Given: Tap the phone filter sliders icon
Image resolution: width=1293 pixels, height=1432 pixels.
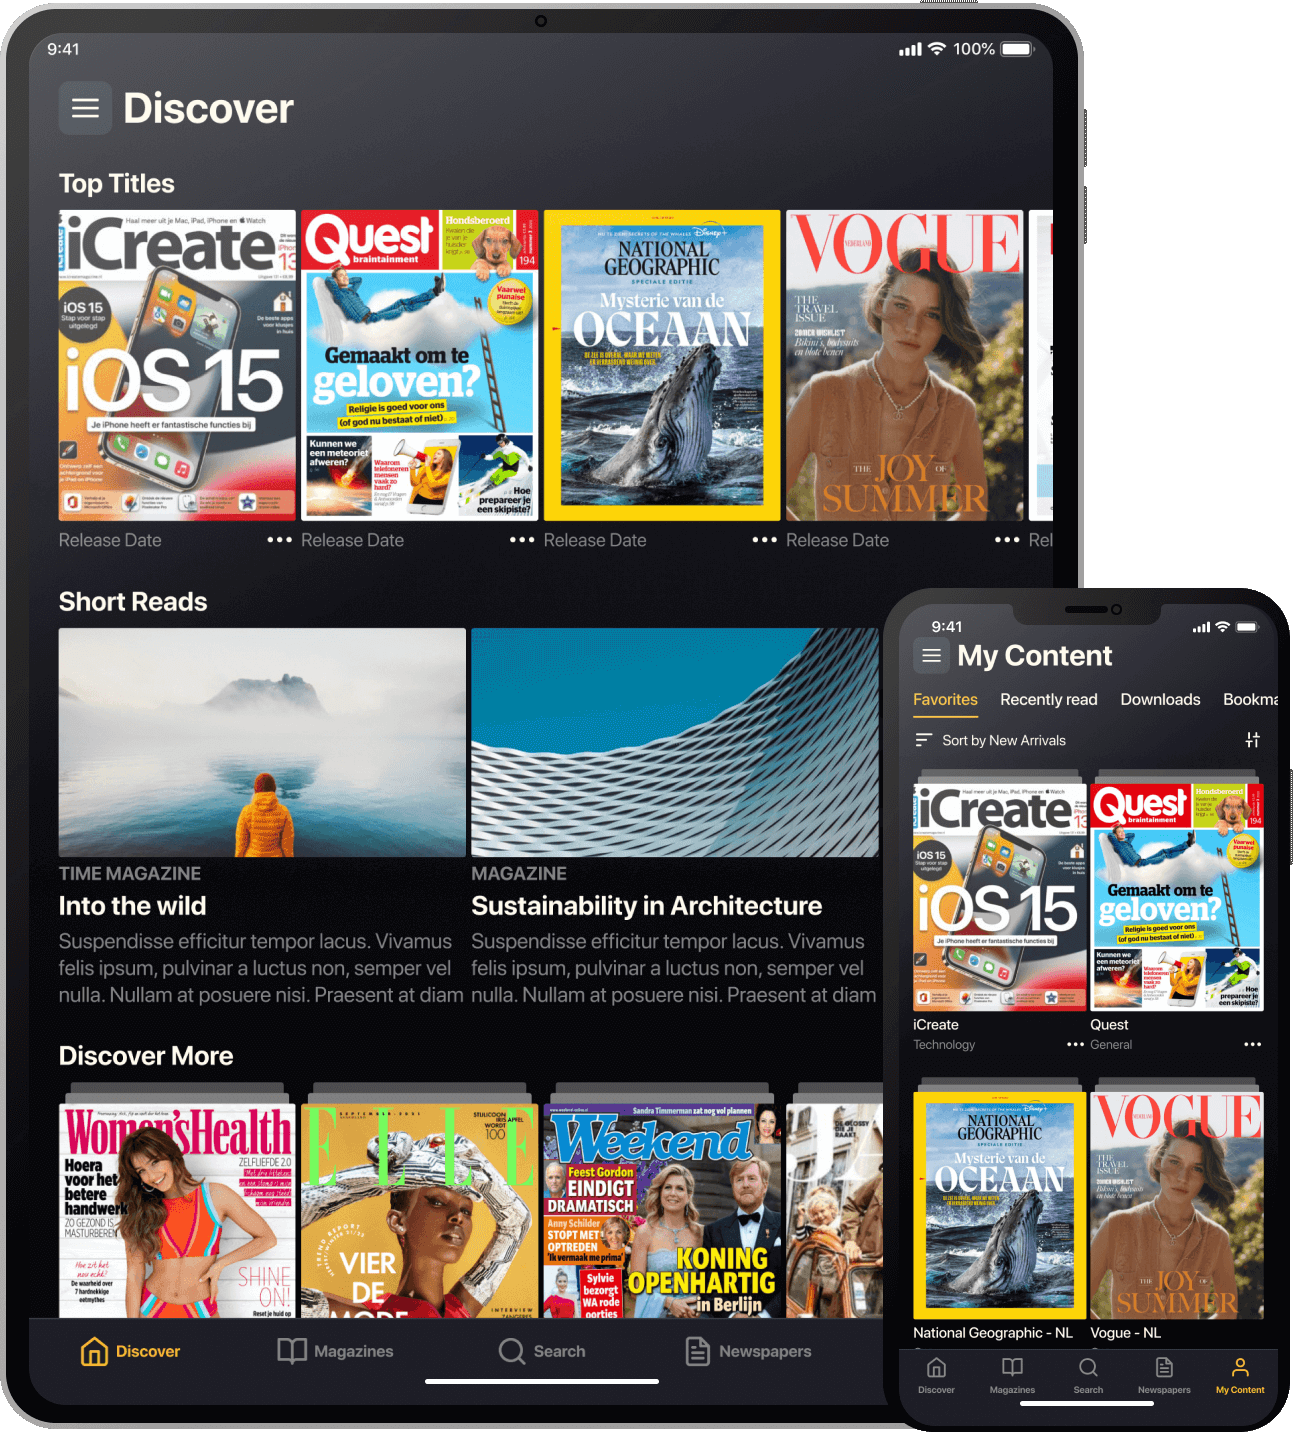Looking at the screenshot, I should tap(1252, 740).
